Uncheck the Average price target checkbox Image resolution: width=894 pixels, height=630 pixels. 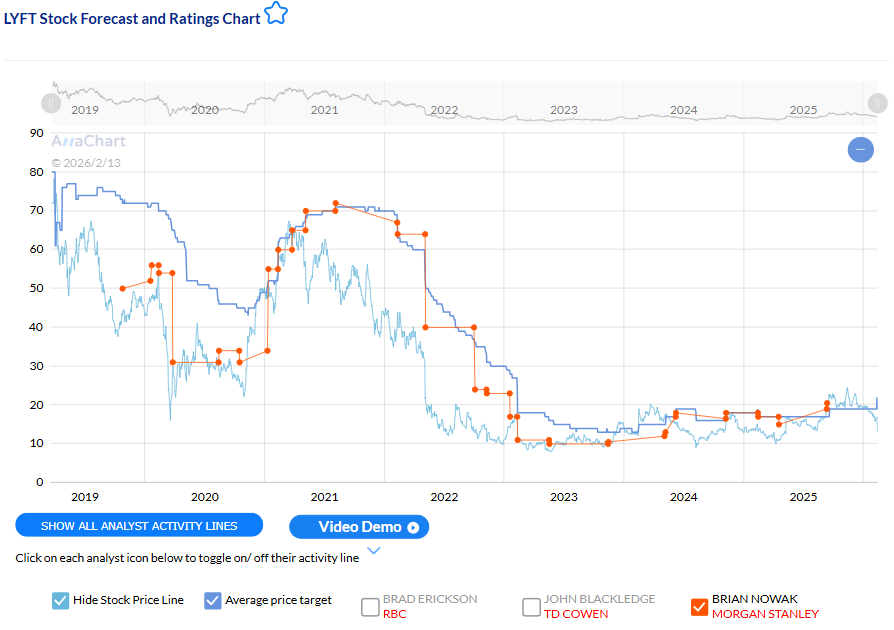(x=212, y=600)
